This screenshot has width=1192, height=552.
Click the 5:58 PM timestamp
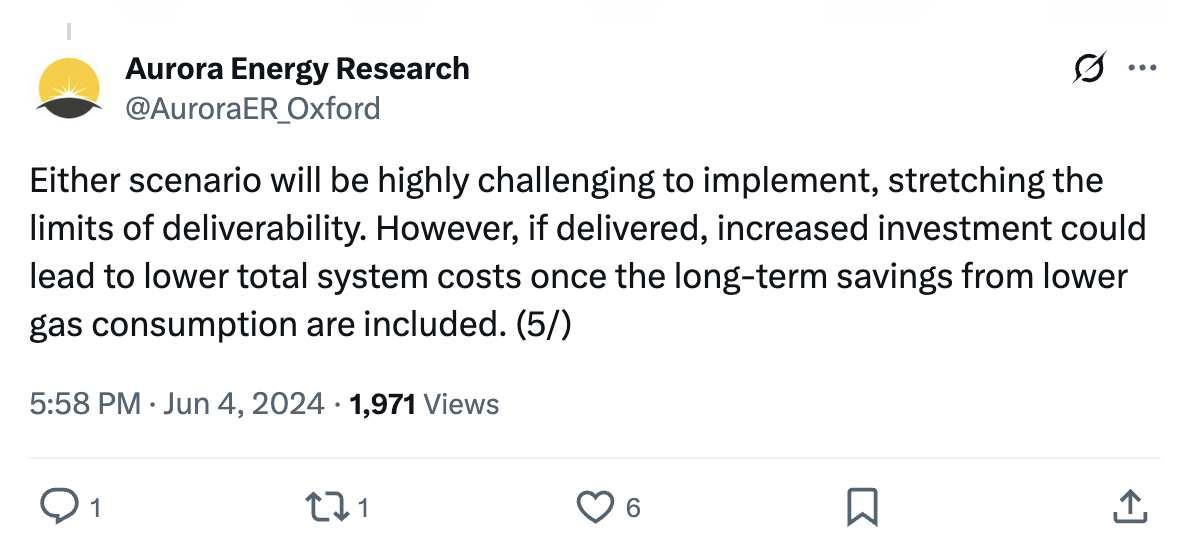84,404
